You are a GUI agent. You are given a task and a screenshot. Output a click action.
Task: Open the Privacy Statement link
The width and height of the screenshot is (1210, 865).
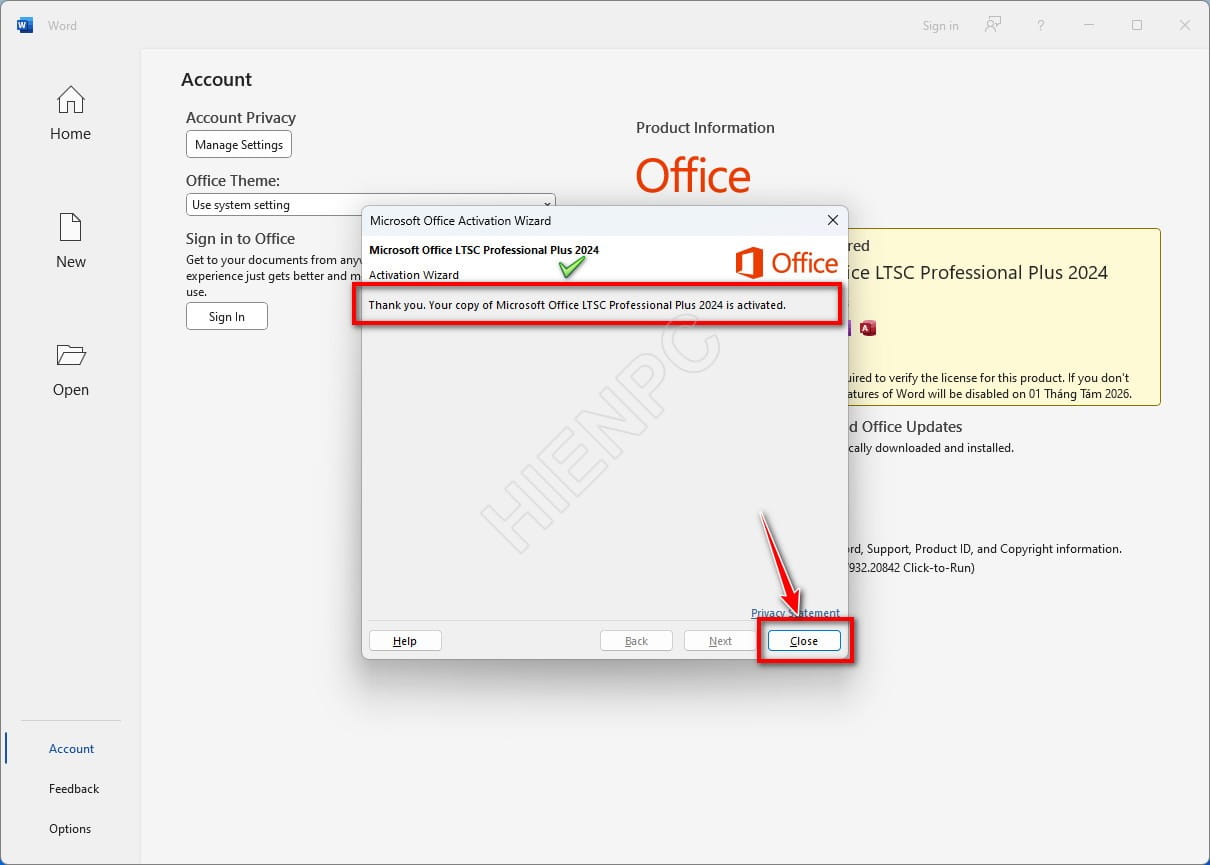pos(795,613)
